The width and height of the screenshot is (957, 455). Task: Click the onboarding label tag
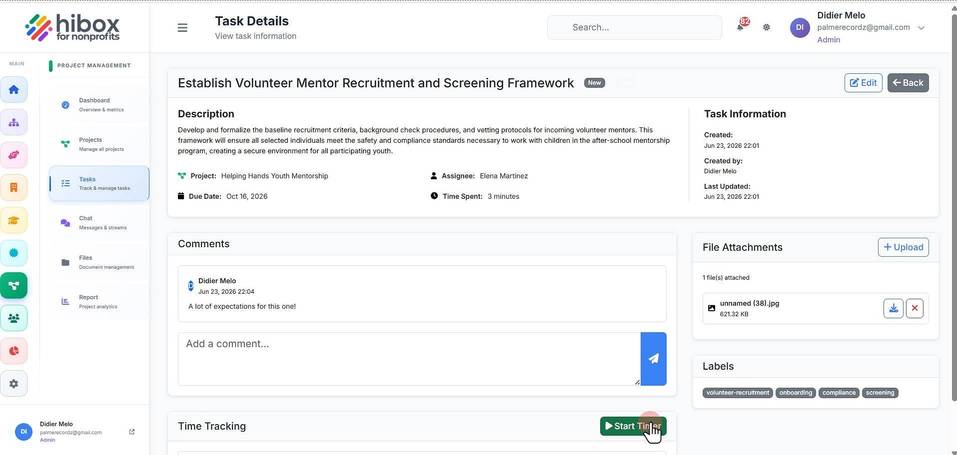click(796, 393)
